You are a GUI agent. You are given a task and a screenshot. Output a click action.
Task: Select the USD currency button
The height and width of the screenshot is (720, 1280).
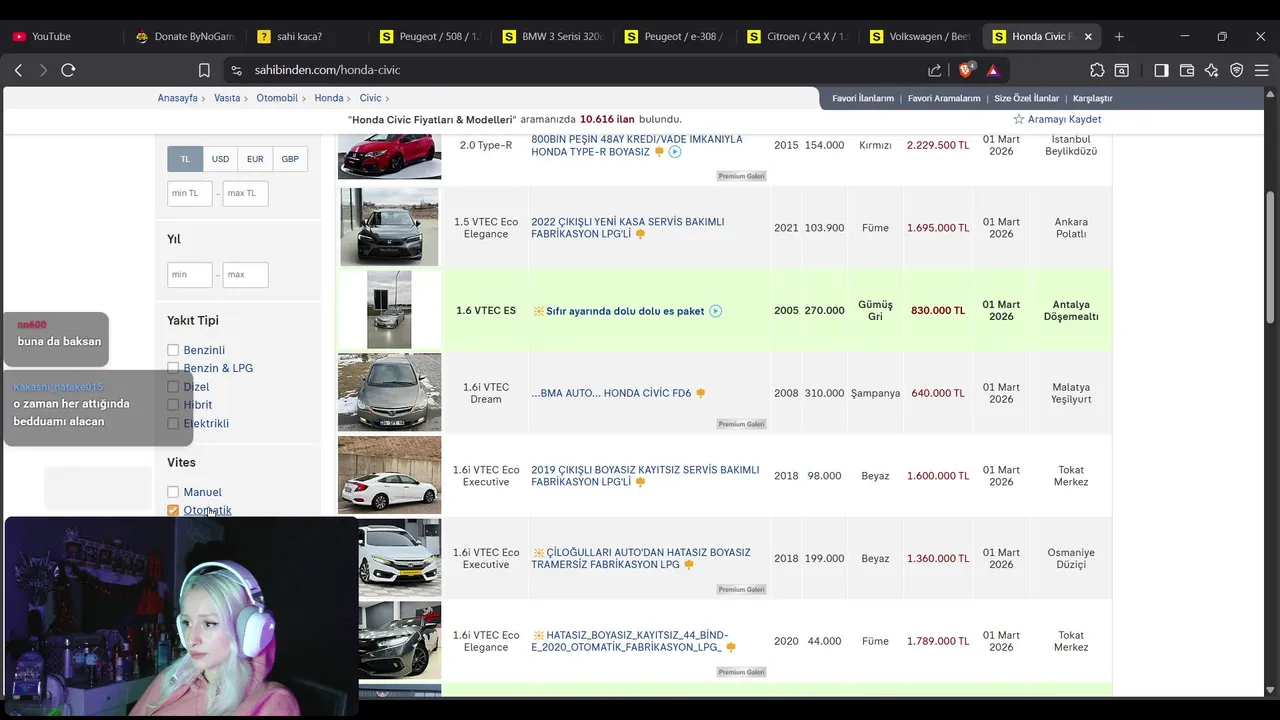[x=220, y=159]
